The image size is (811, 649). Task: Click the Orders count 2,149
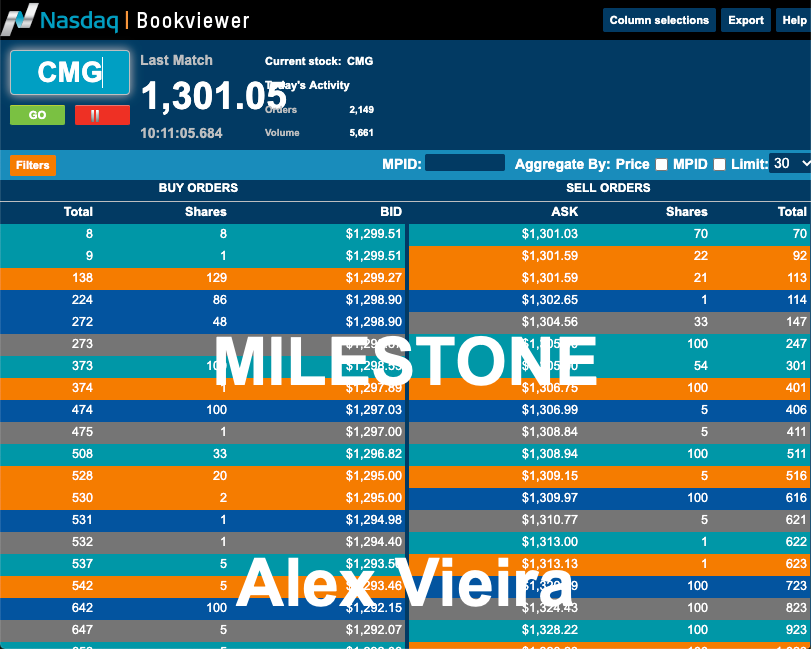tap(361, 109)
